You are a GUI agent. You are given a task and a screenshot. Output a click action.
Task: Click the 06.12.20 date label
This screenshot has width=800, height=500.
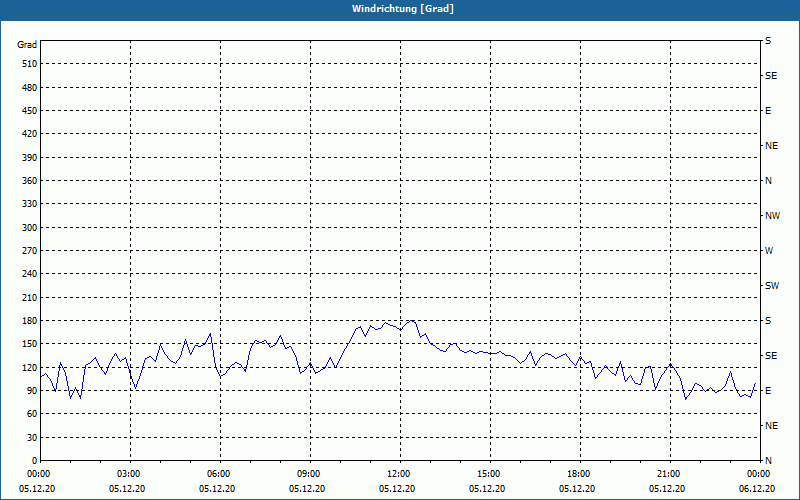757,489
